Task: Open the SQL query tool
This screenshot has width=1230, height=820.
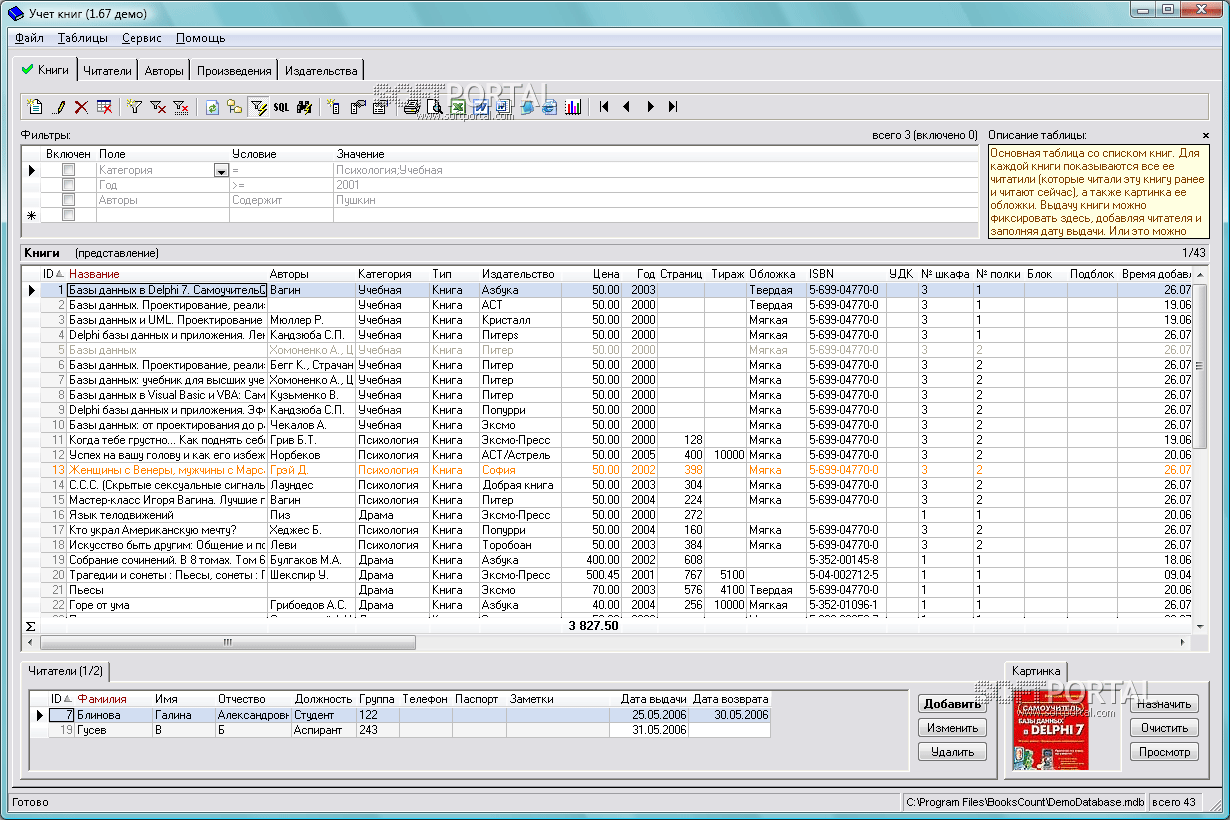Action: click(x=281, y=107)
